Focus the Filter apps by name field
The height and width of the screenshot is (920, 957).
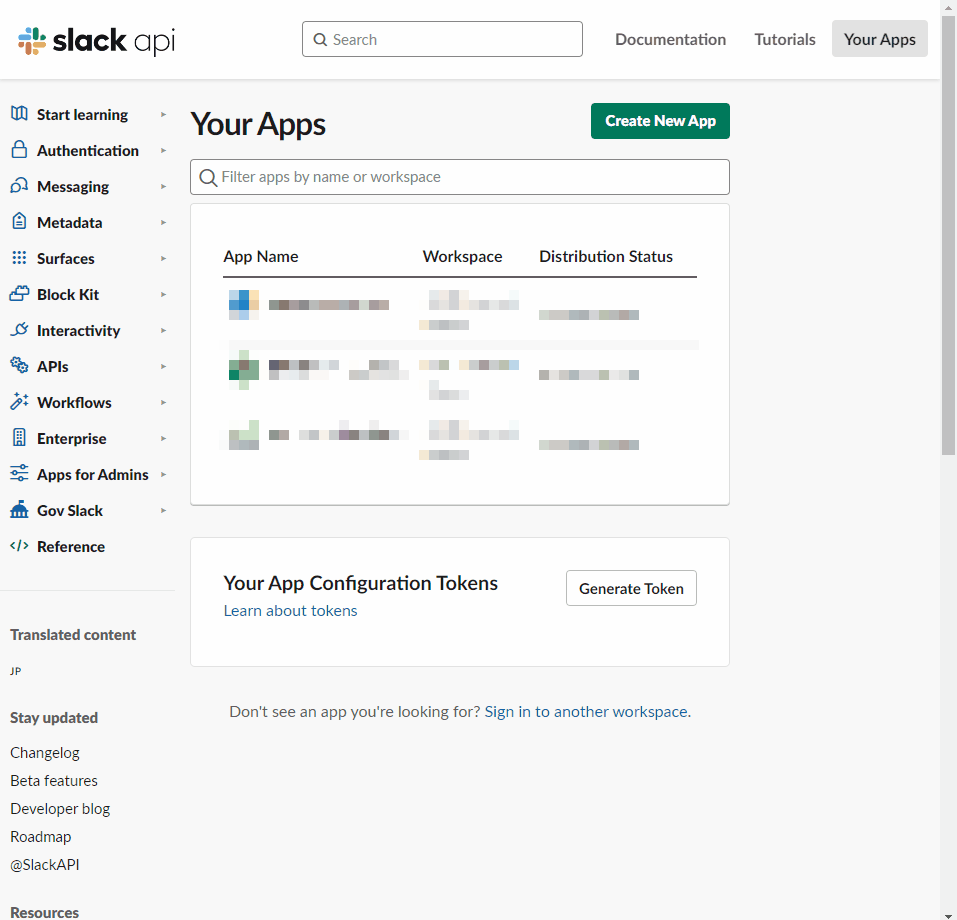point(460,177)
